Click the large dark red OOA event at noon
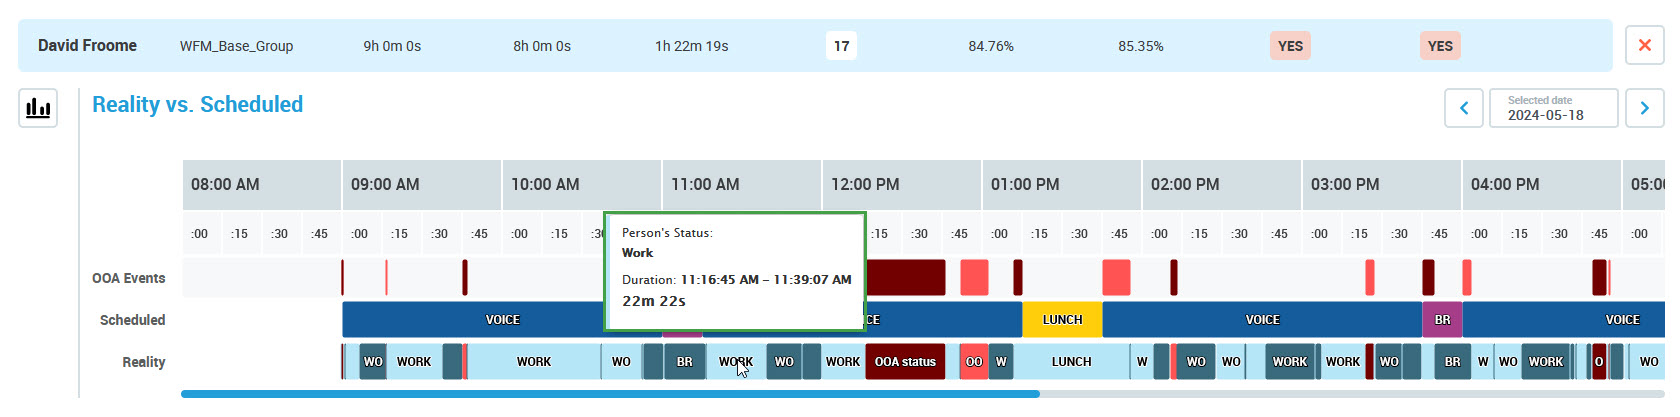 [905, 277]
